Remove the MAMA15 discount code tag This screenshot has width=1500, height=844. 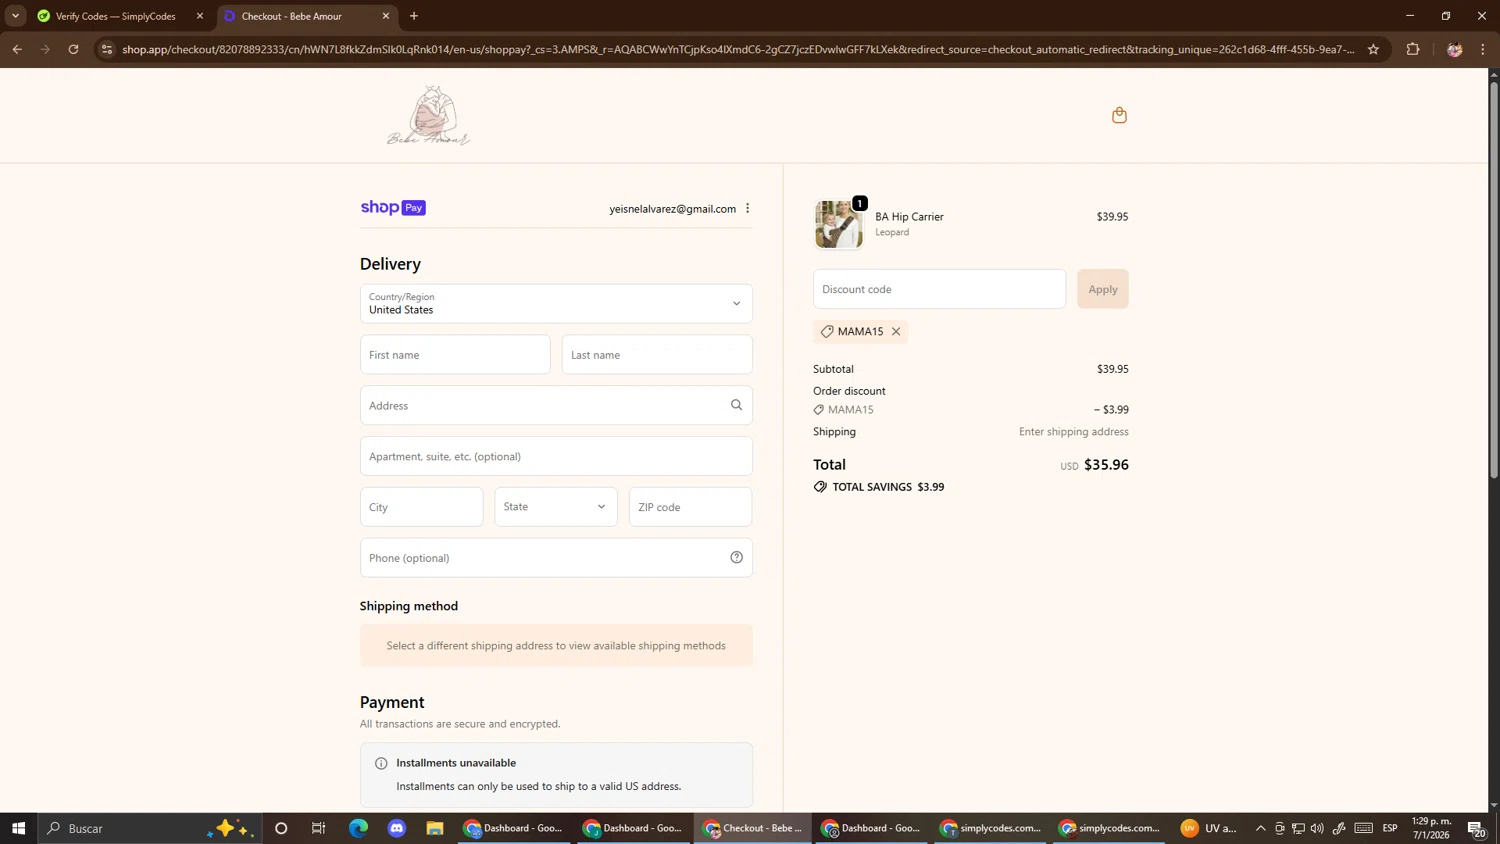click(896, 332)
